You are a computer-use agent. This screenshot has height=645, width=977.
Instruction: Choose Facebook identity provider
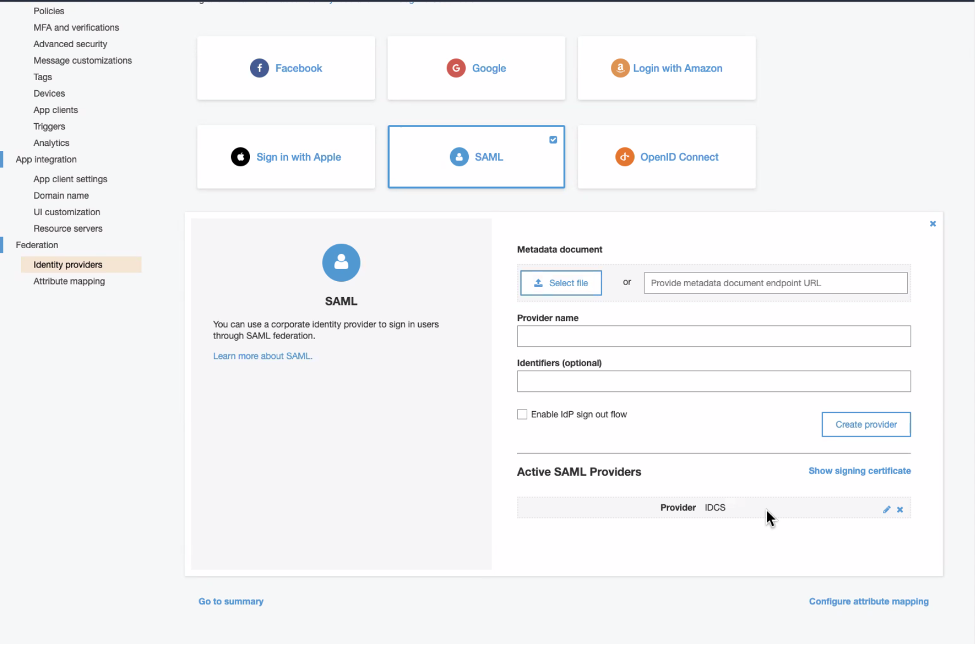[x=286, y=68]
